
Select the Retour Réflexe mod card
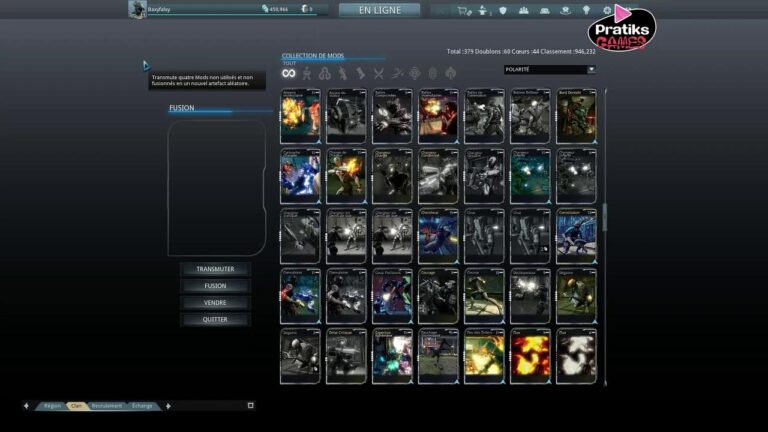(x=530, y=116)
